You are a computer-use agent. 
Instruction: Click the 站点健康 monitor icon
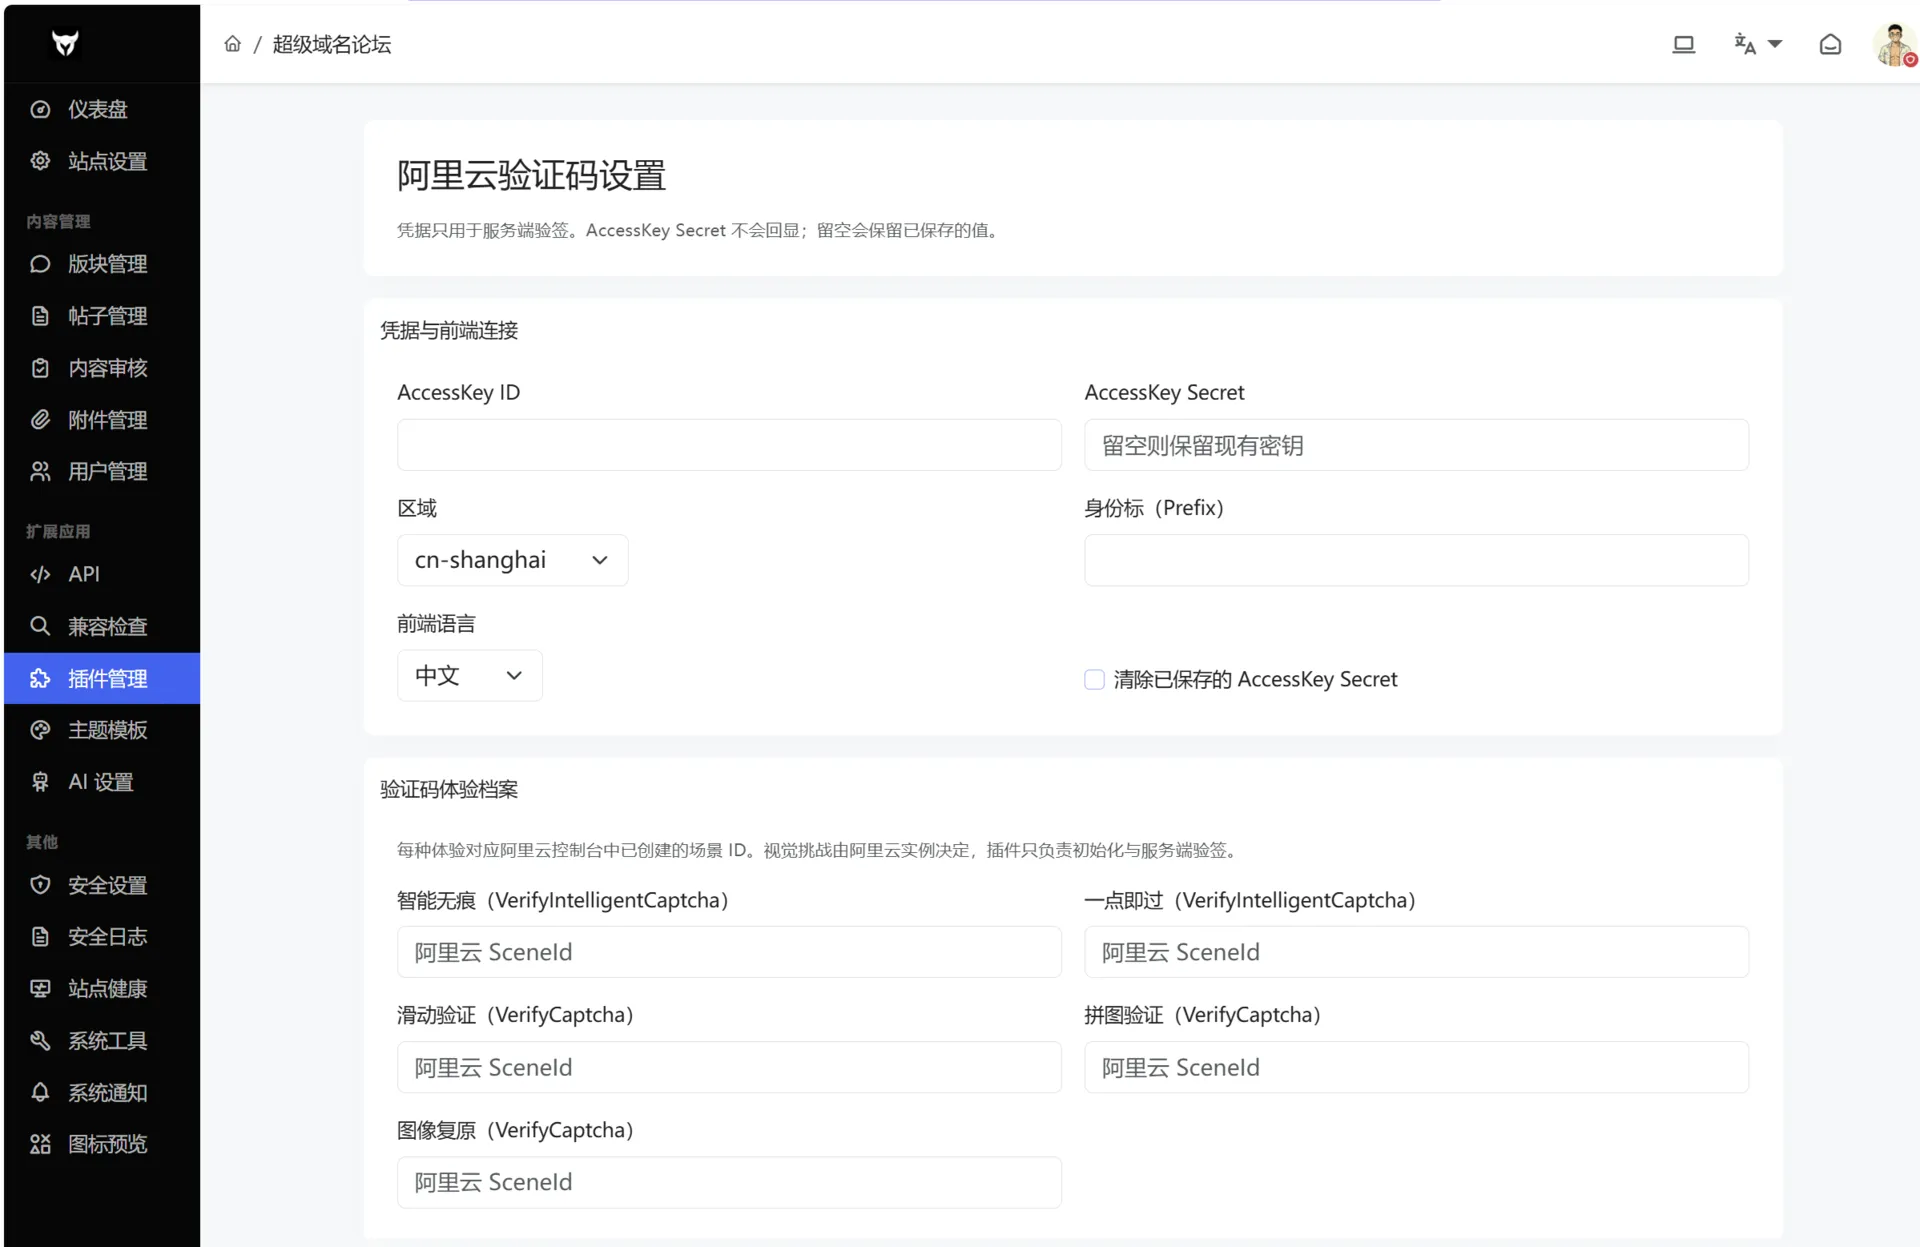click(40, 989)
